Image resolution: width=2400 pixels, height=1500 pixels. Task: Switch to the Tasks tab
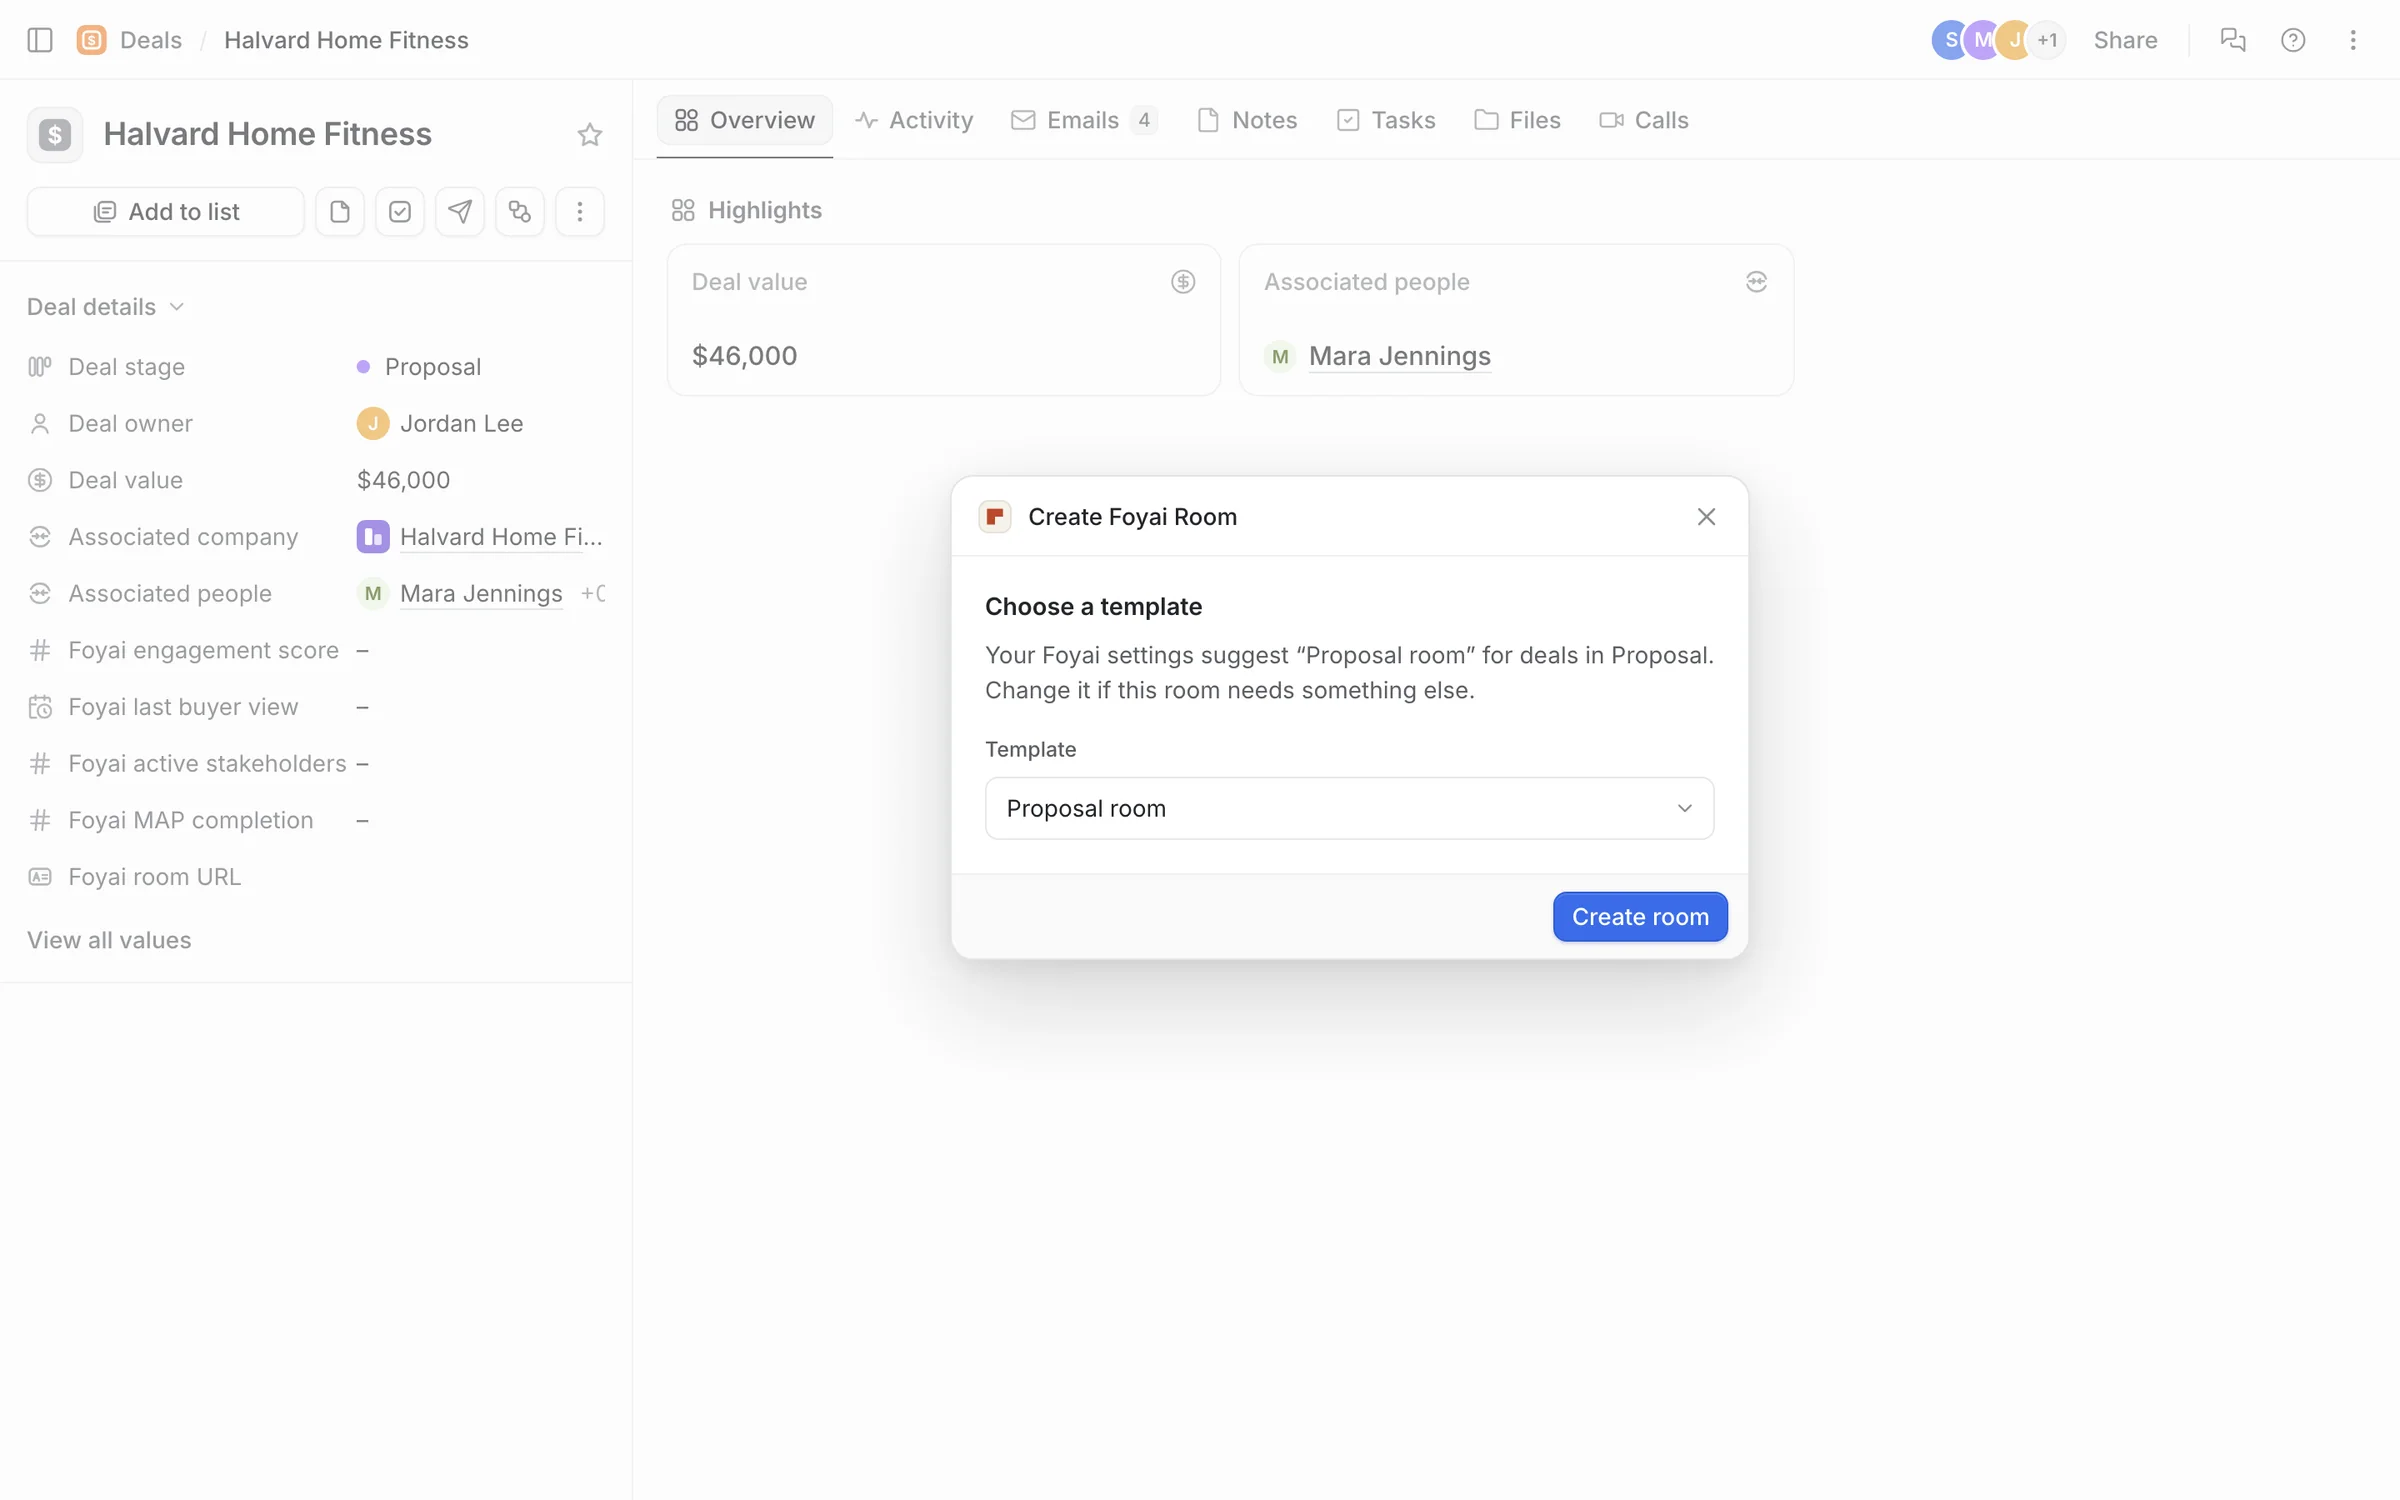pyautogui.click(x=1386, y=120)
